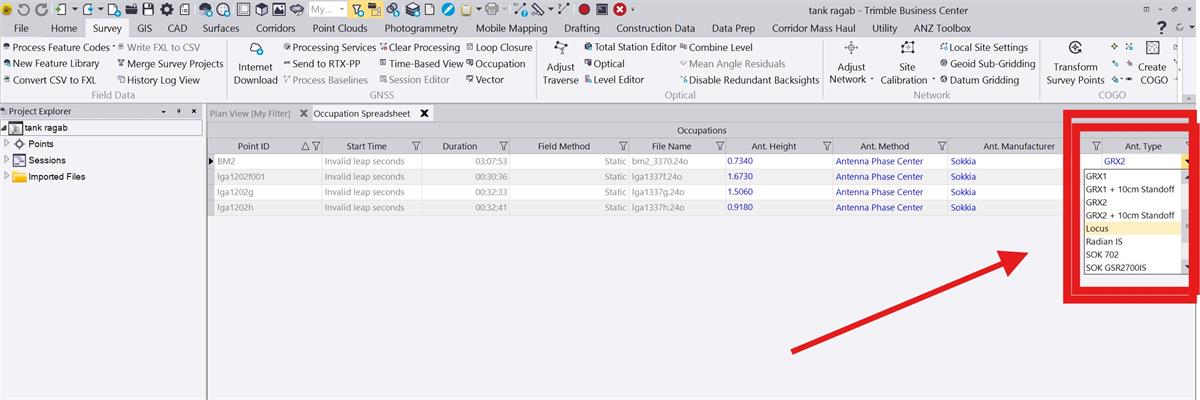Click Merge Survey Projects
This screenshot has width=1200, height=400.
tap(170, 63)
